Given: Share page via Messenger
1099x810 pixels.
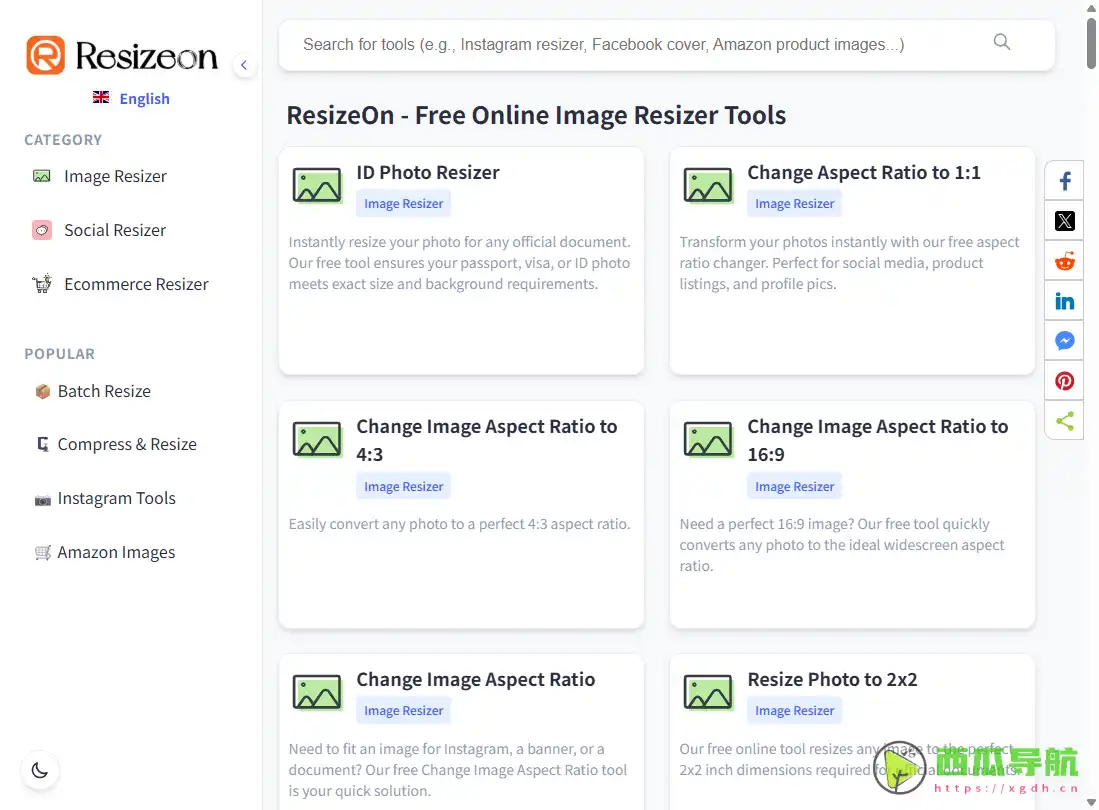Looking at the screenshot, I should tap(1065, 341).
